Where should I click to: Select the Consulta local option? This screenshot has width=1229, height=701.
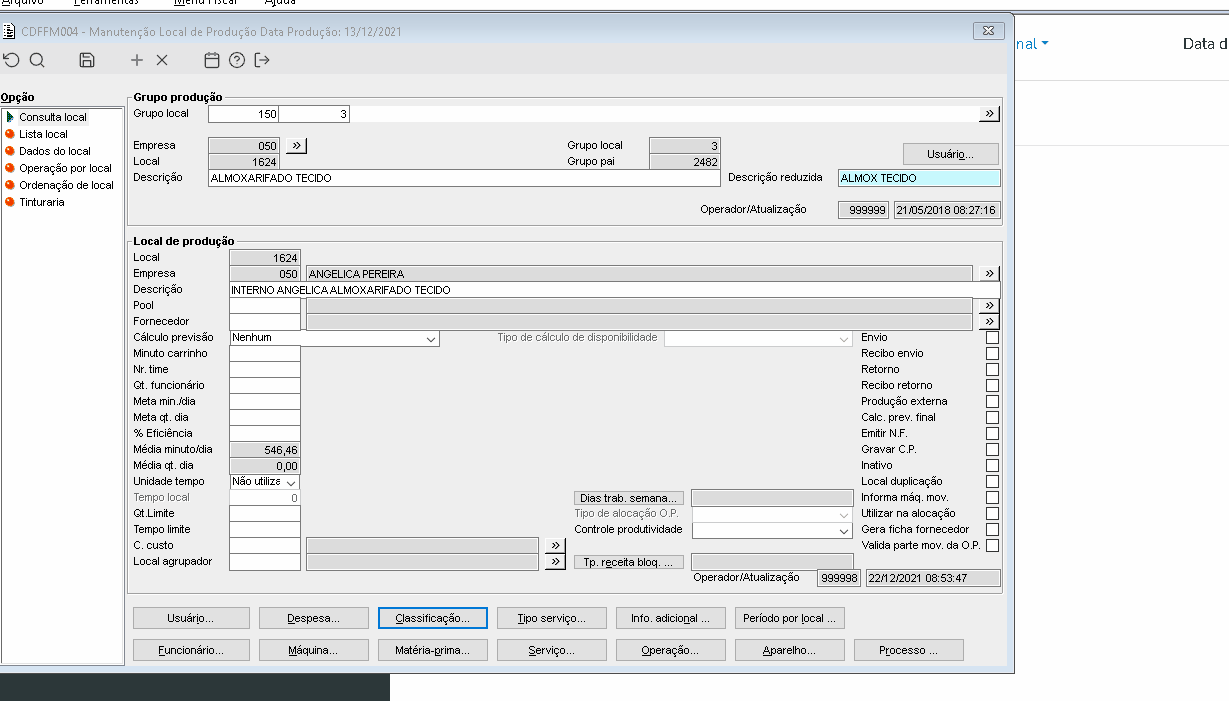point(53,117)
